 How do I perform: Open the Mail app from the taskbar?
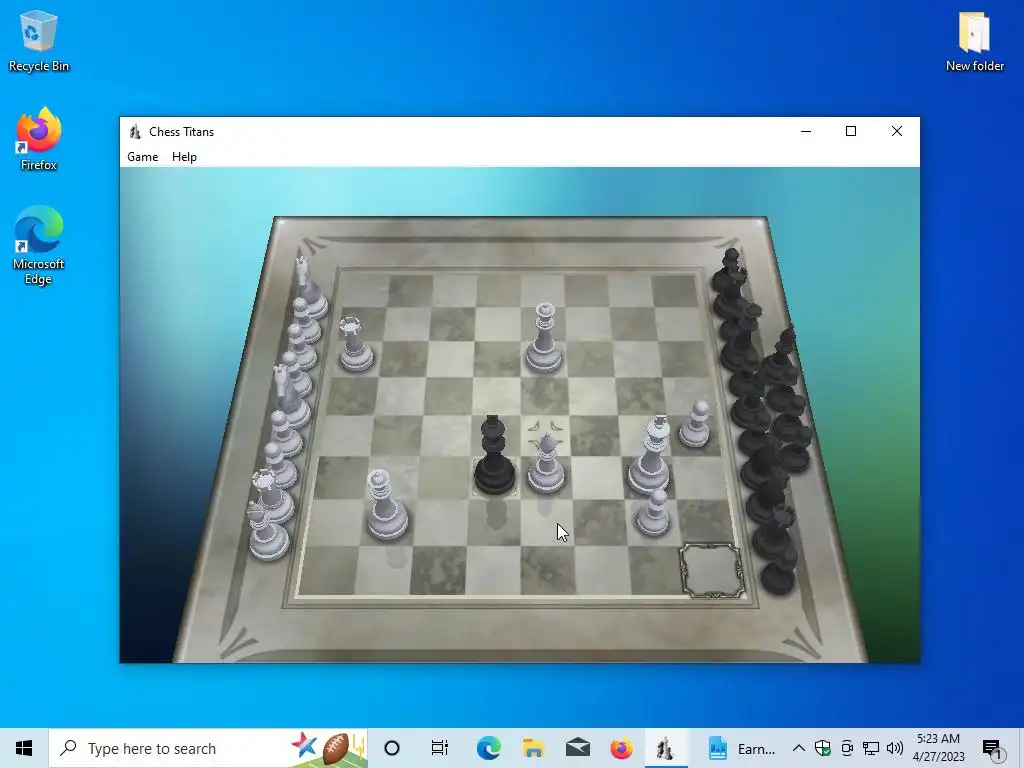pos(578,748)
